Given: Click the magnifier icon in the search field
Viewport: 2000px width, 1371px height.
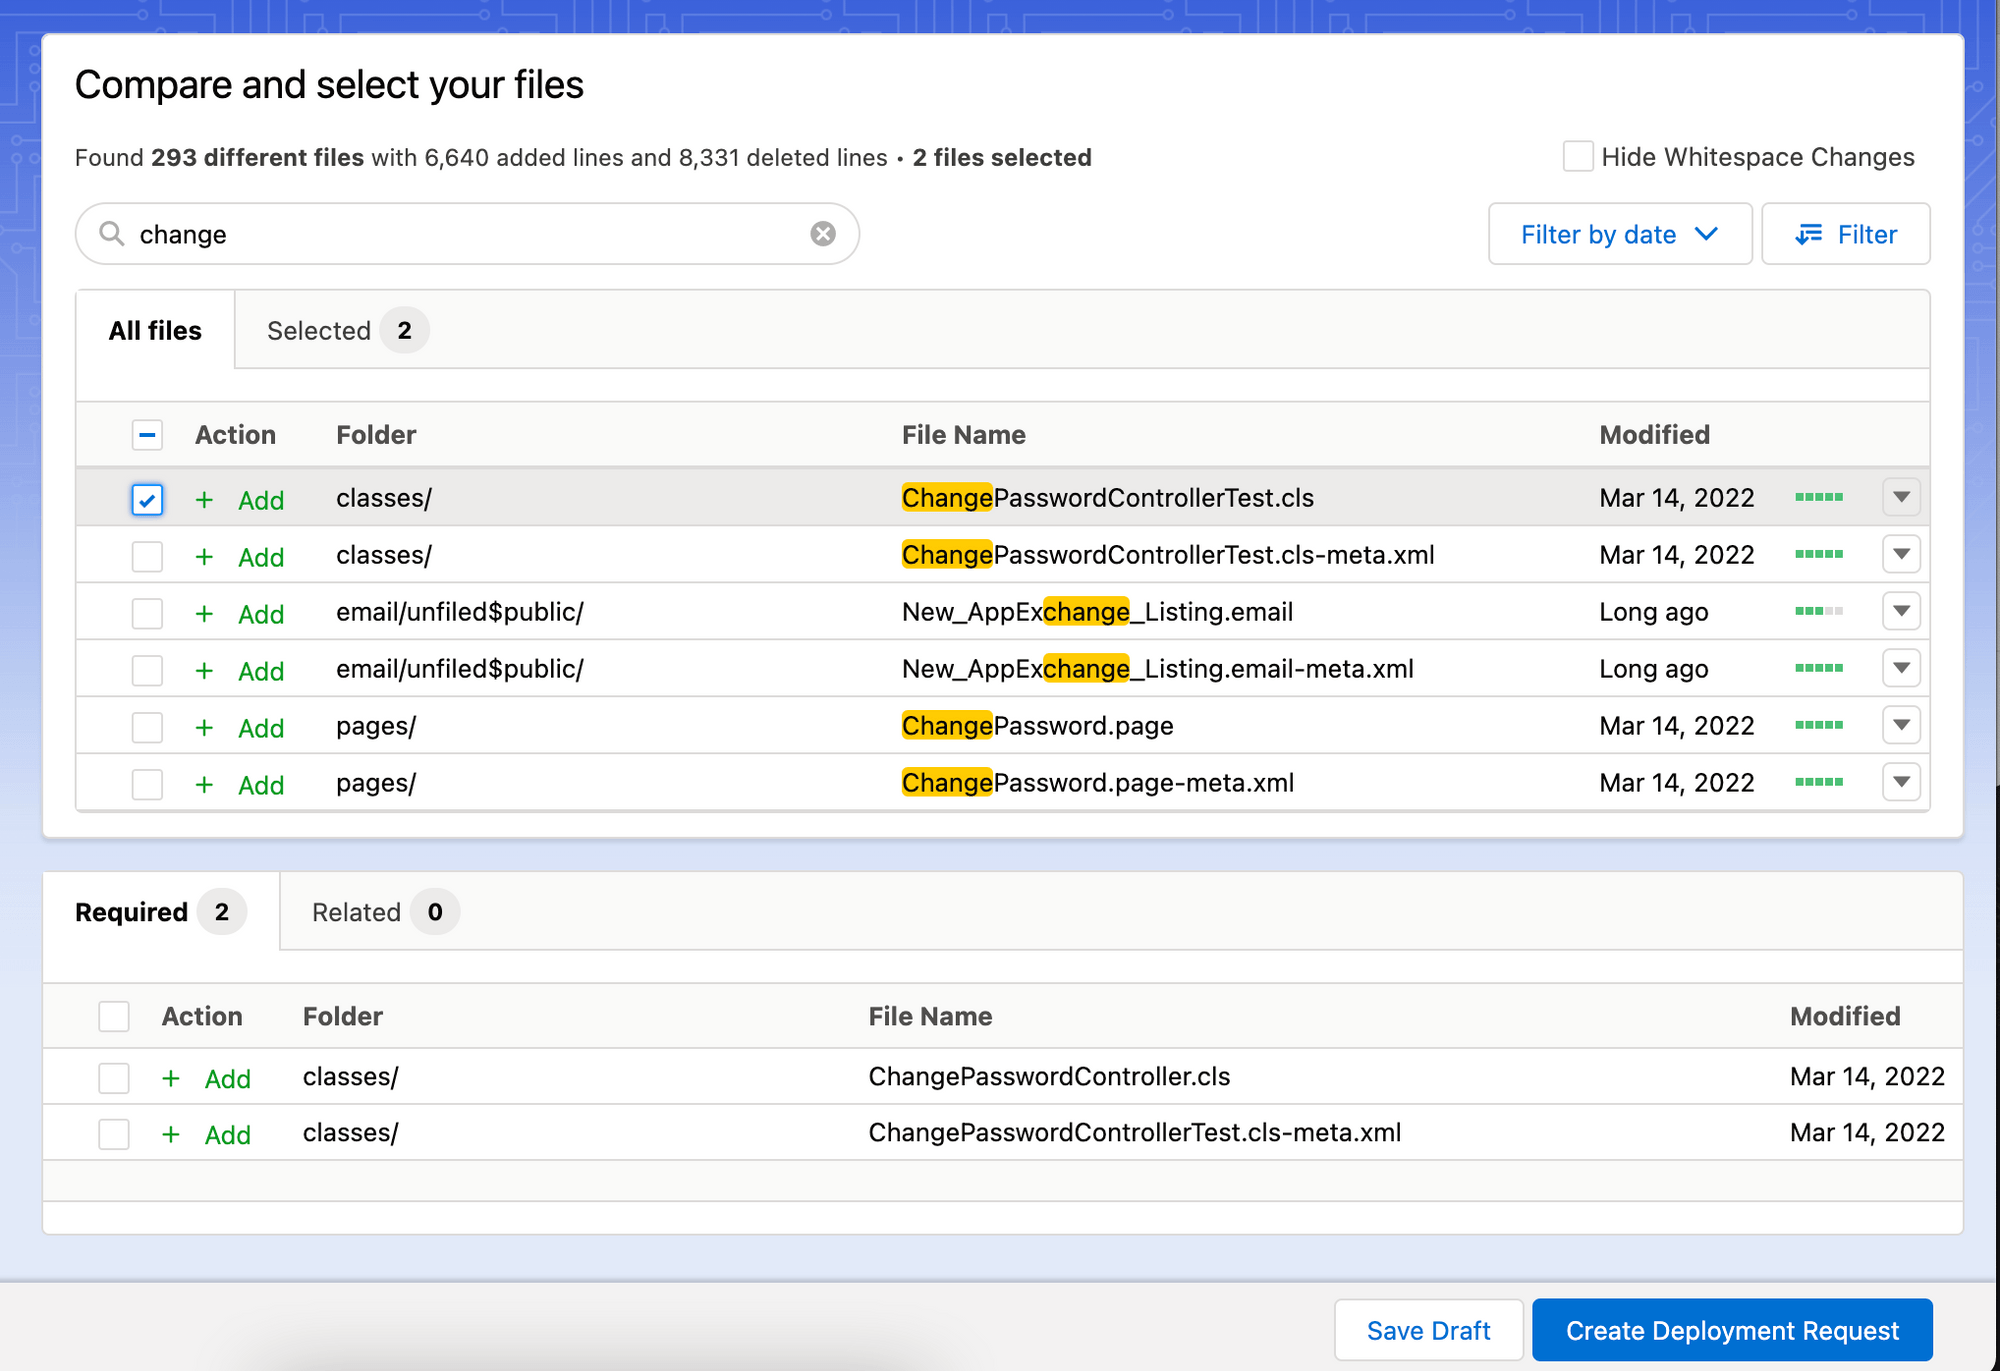Looking at the screenshot, I should pos(113,233).
